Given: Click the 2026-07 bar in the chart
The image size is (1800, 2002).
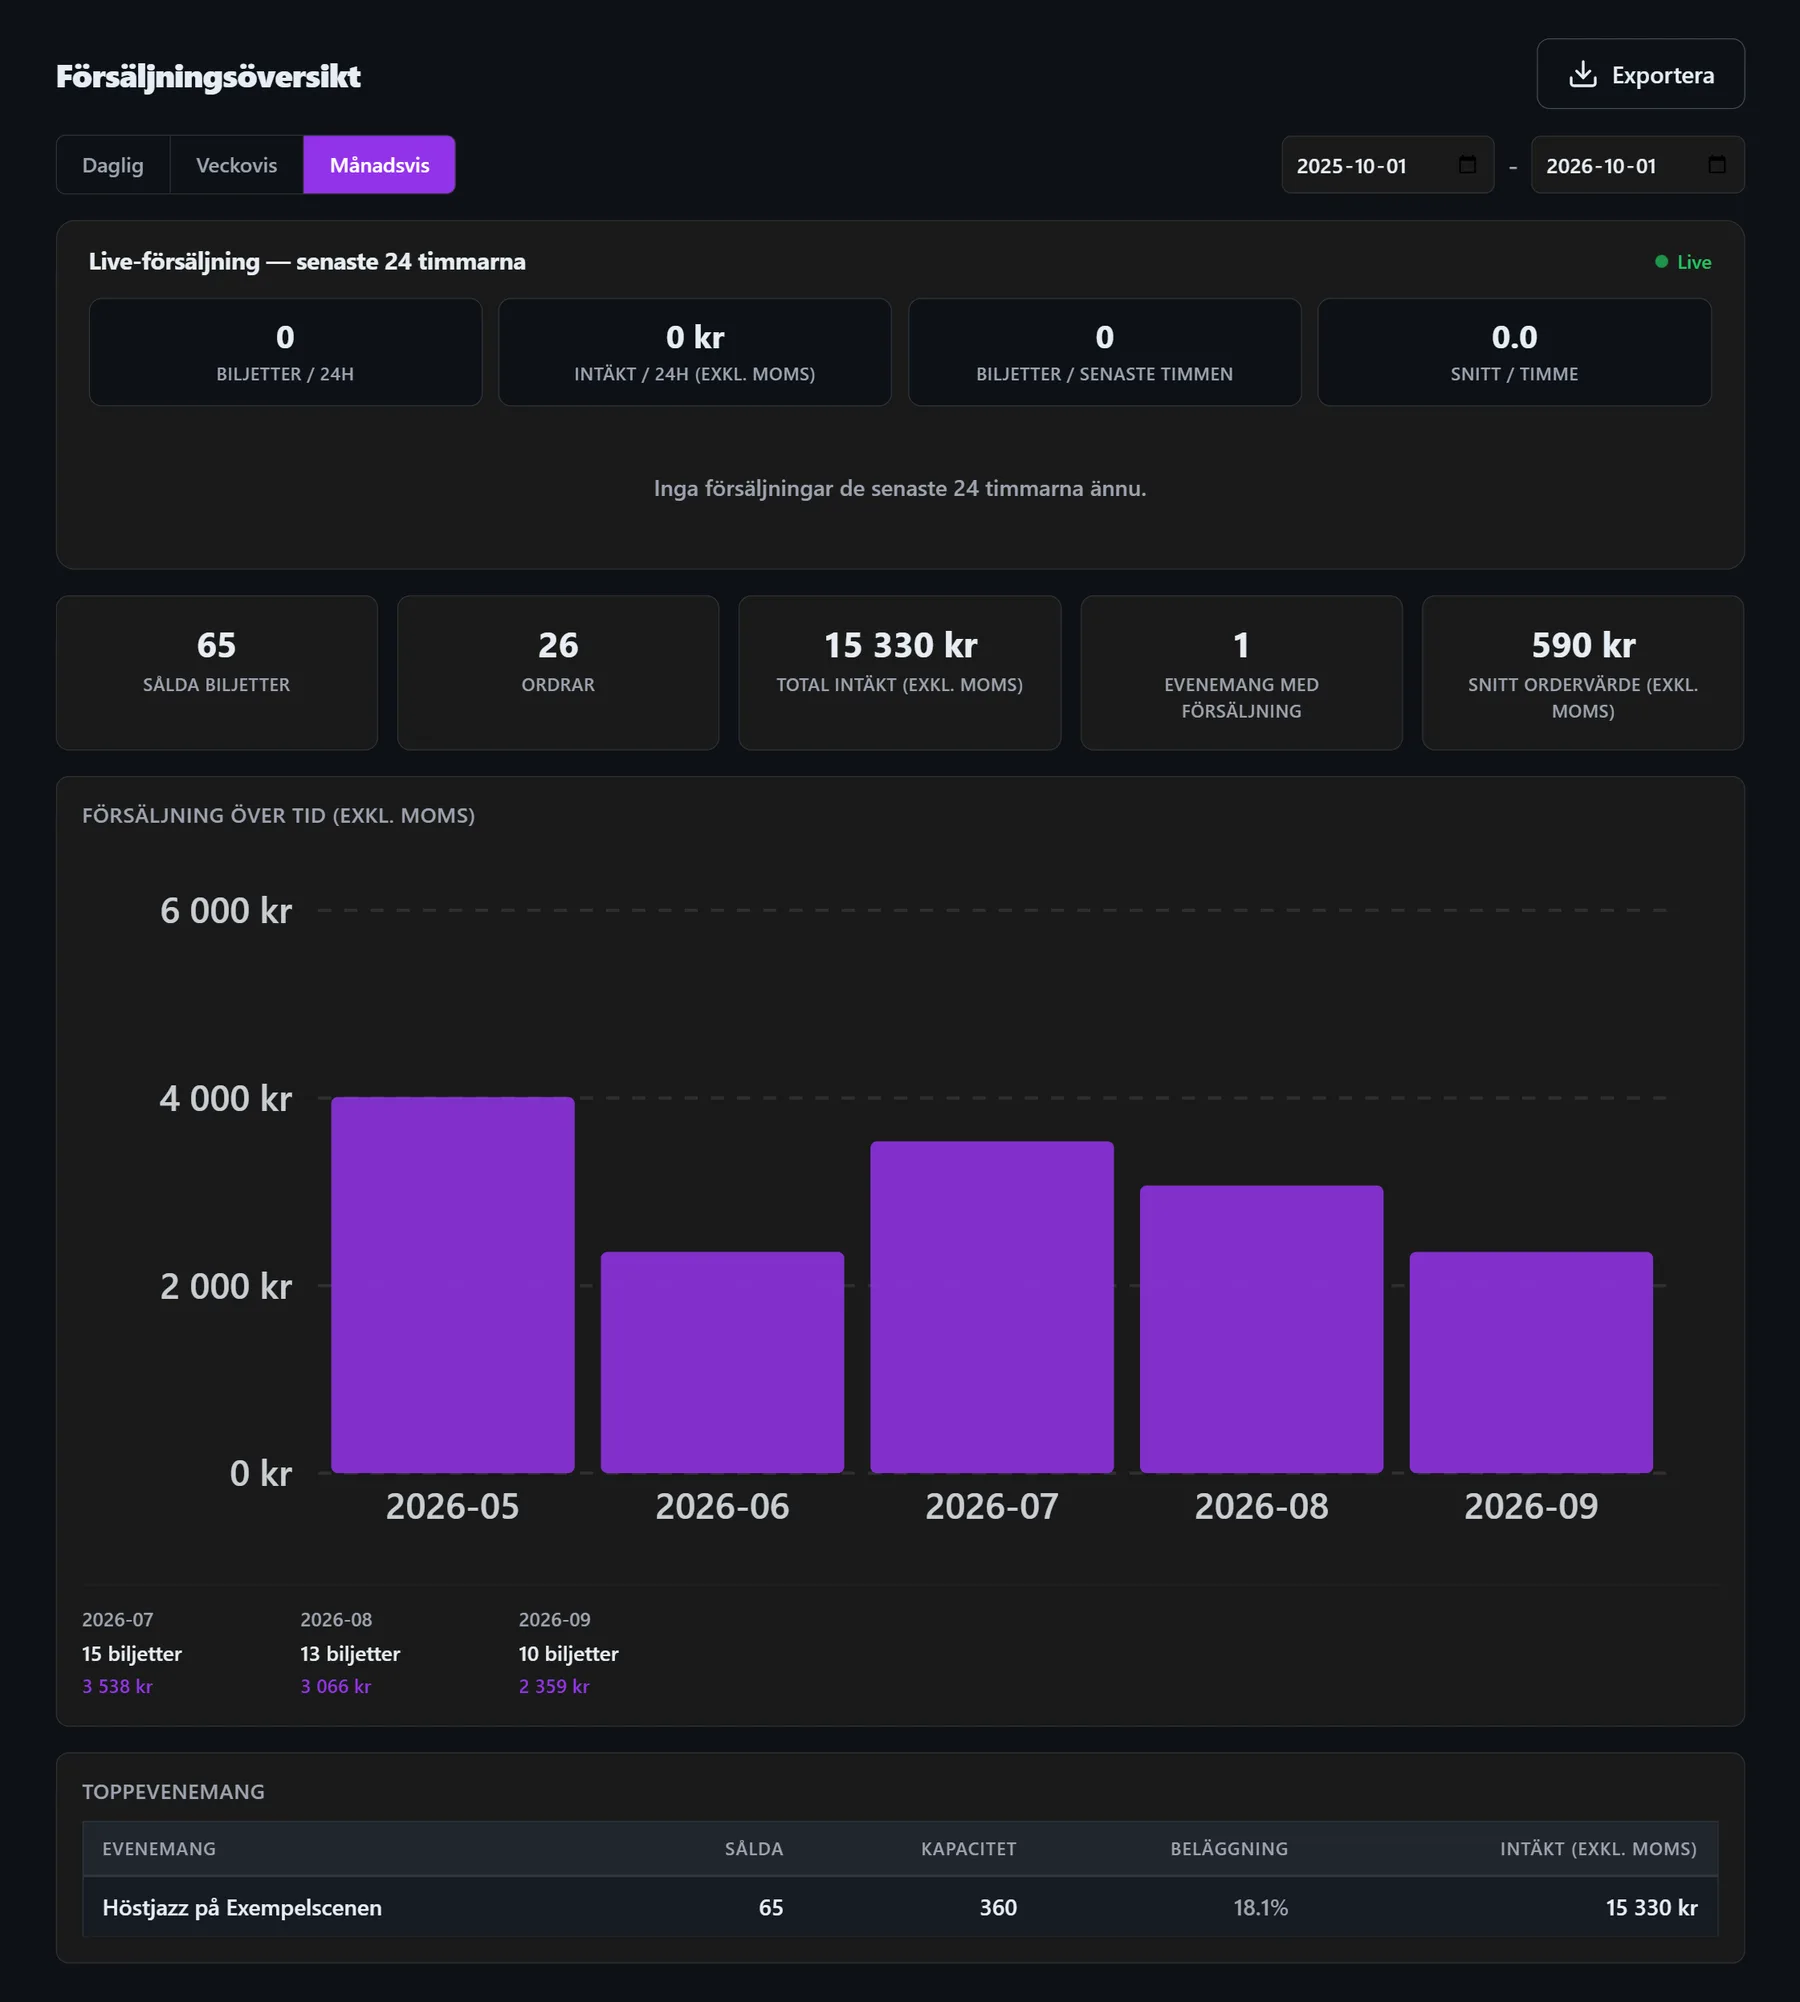Looking at the screenshot, I should coord(992,1307).
